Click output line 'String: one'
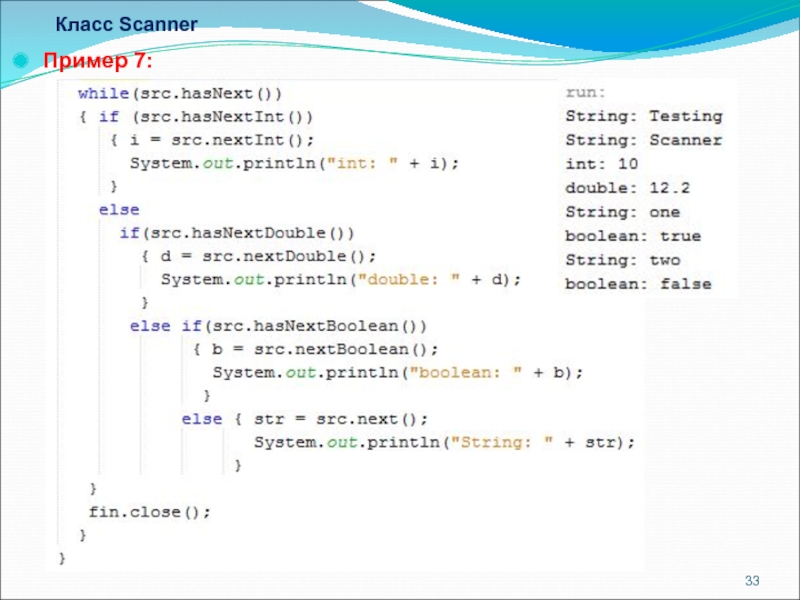Image resolution: width=800 pixels, height=600 pixels. coord(622,212)
